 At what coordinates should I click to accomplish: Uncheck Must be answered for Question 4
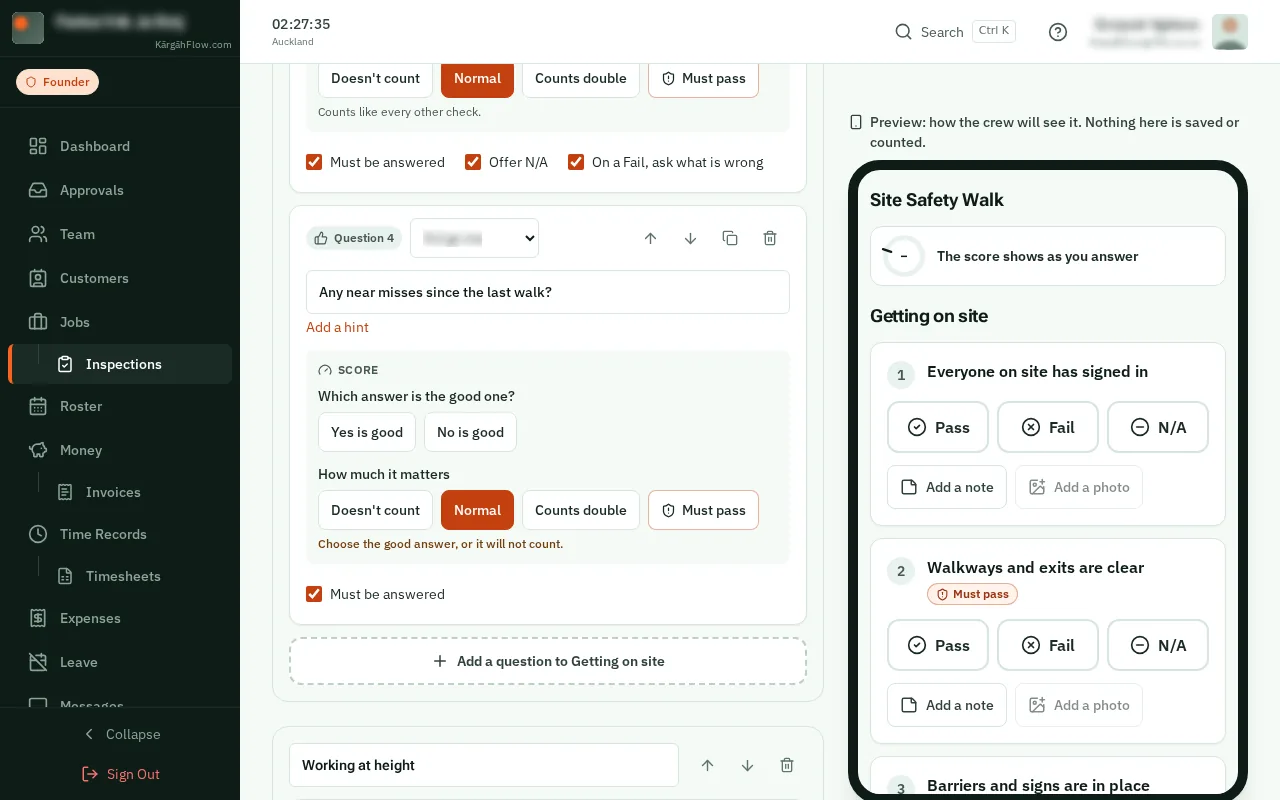[x=314, y=594]
